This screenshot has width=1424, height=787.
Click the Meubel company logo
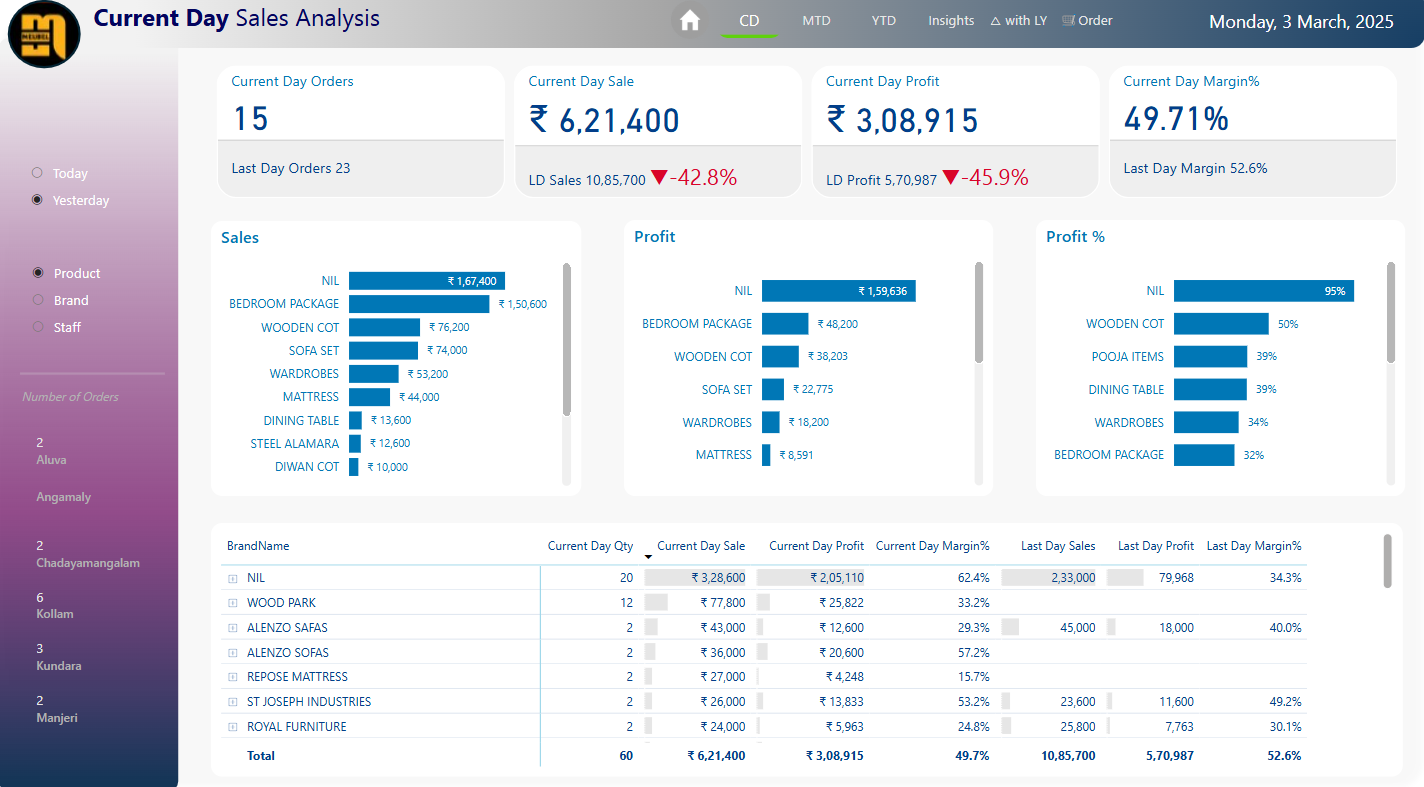44,34
